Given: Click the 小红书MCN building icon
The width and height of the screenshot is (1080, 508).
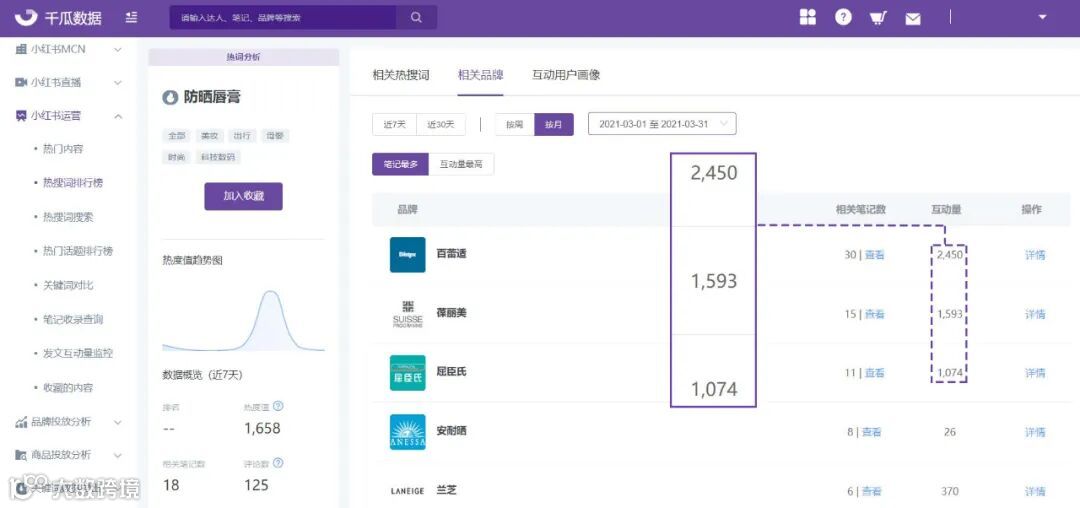Looking at the screenshot, I should pos(21,49).
